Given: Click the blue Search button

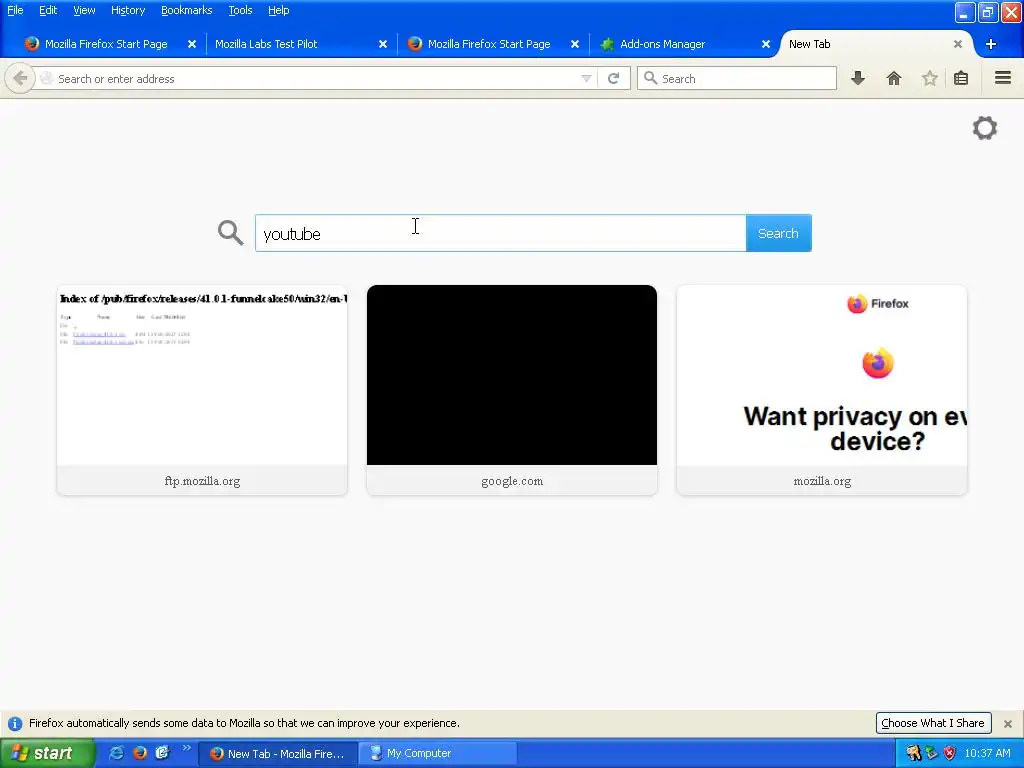Looking at the screenshot, I should (x=778, y=233).
